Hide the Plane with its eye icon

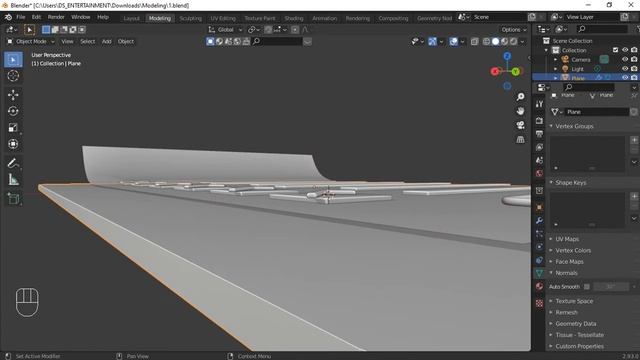(x=625, y=78)
